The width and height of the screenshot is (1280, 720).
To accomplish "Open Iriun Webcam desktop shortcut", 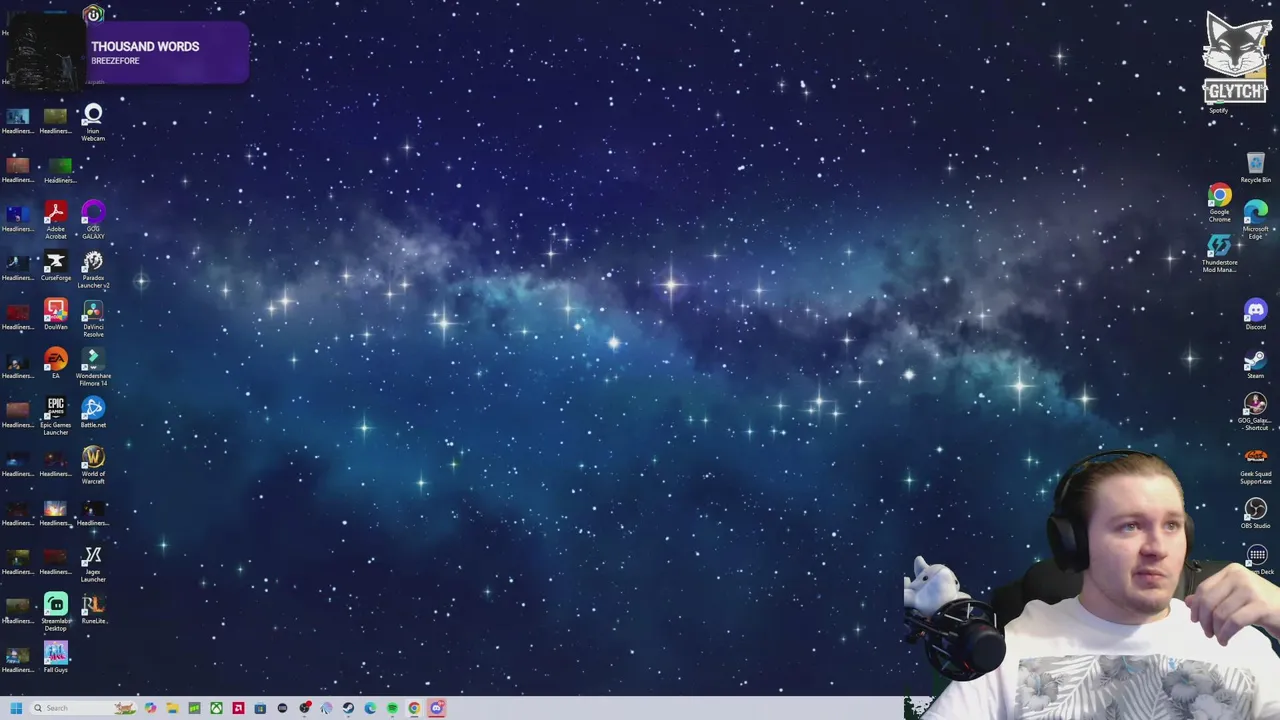I will (x=93, y=122).
